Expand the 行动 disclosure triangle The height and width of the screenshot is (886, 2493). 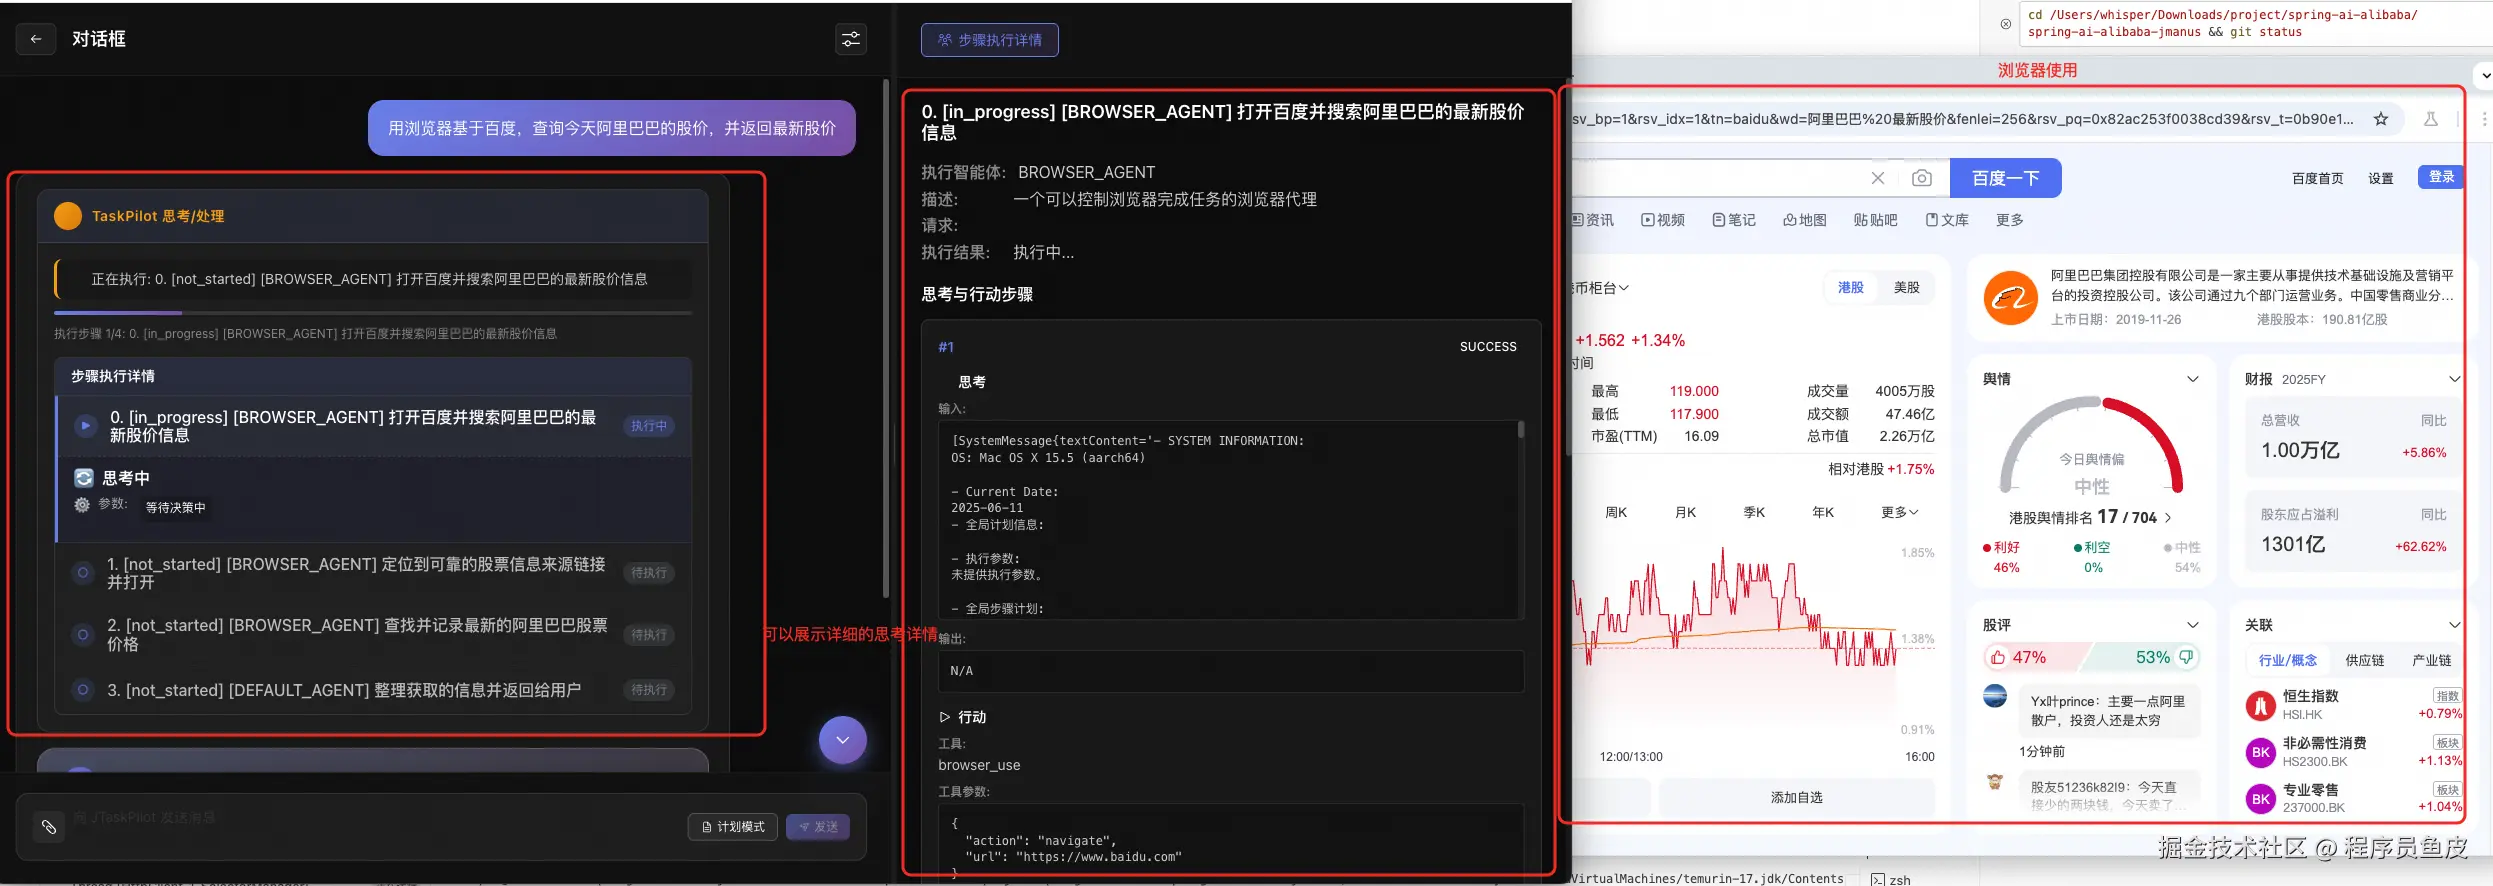point(945,717)
